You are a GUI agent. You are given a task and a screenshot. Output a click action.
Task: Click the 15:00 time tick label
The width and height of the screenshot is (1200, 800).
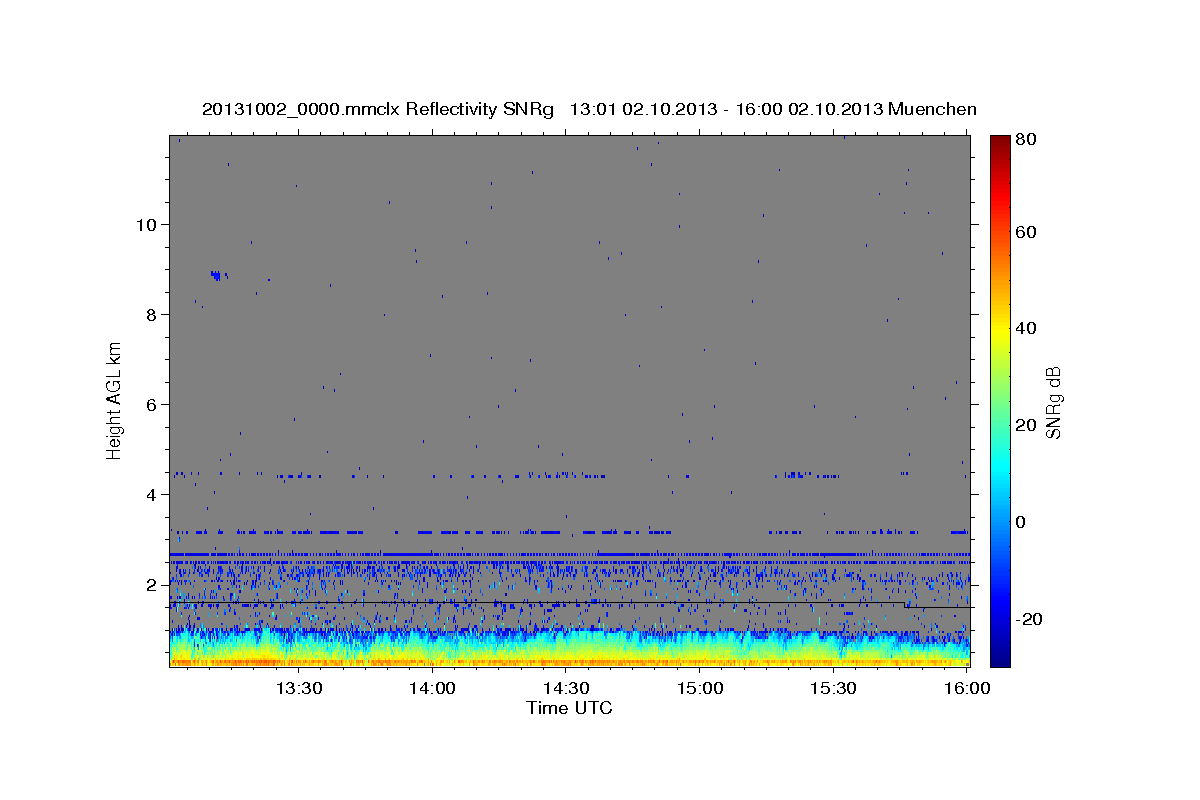[x=700, y=688]
